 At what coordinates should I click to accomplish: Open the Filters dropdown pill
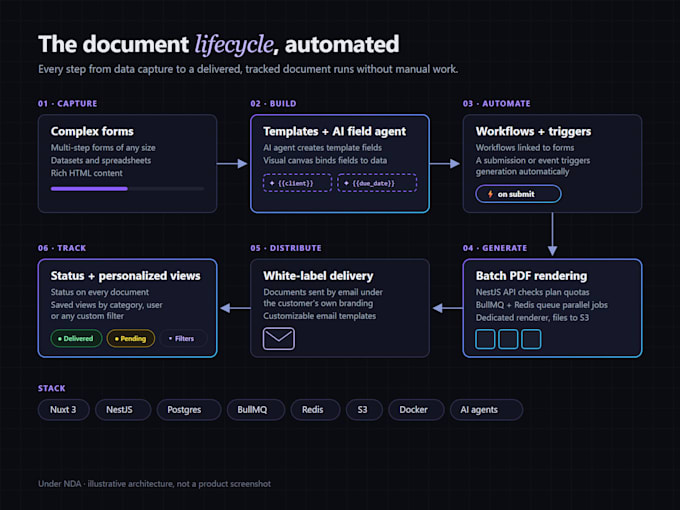[182, 339]
